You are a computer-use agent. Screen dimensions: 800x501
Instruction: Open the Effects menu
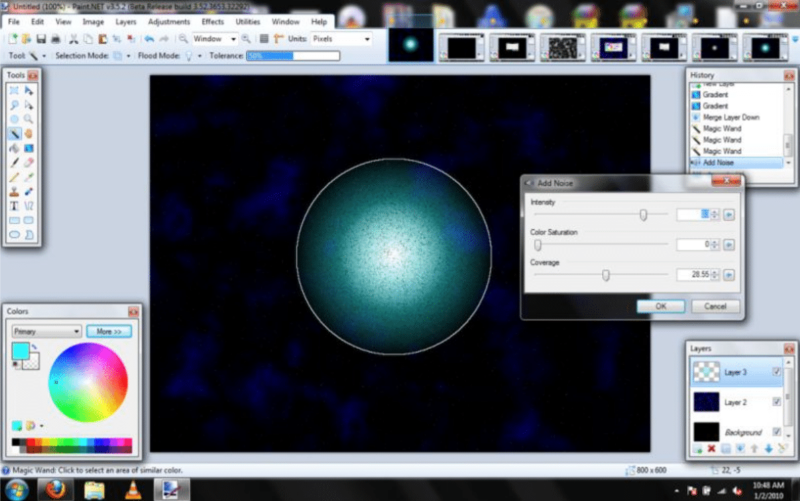212,22
